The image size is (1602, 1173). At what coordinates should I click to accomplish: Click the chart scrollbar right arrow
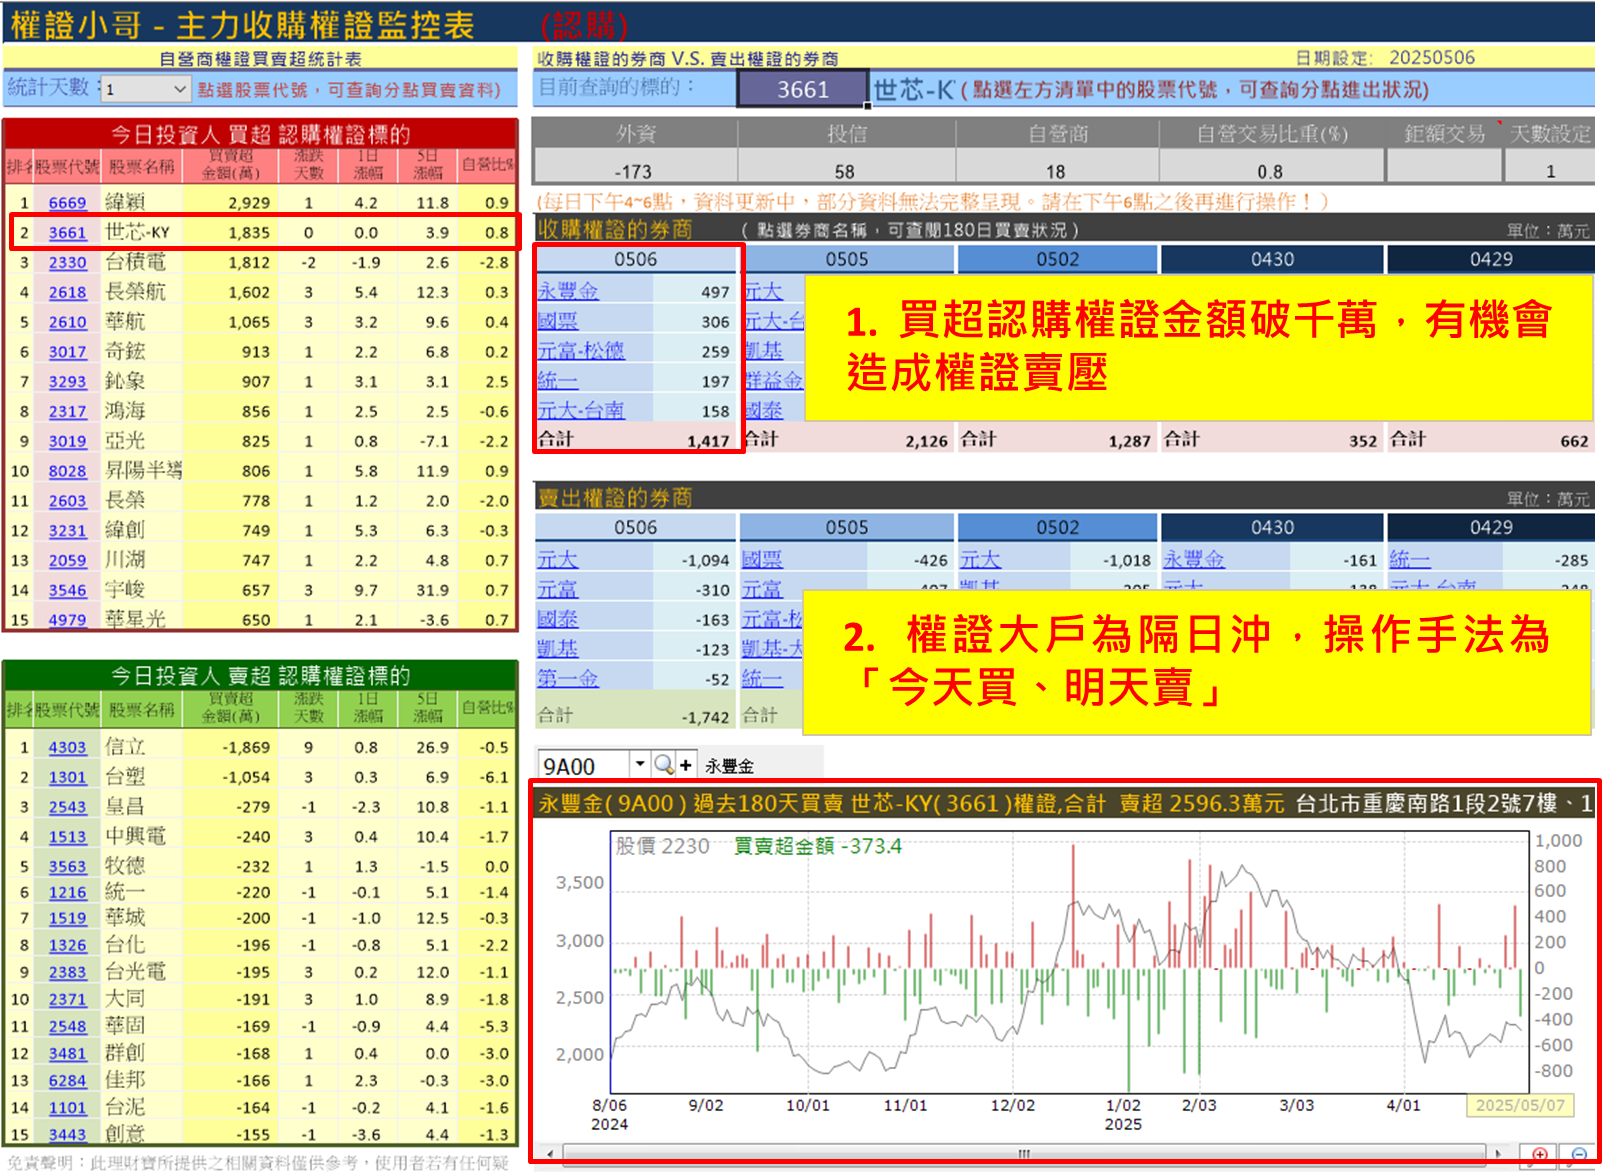point(1497,1153)
